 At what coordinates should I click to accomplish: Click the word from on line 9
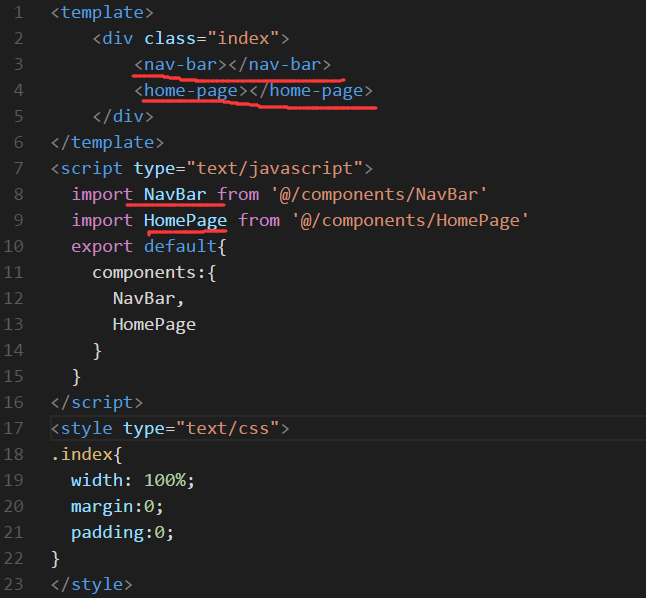[259, 220]
